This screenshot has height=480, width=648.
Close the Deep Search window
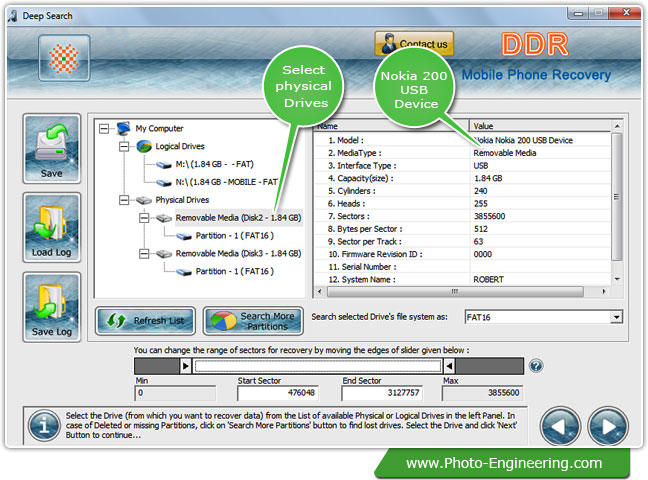(x=626, y=13)
